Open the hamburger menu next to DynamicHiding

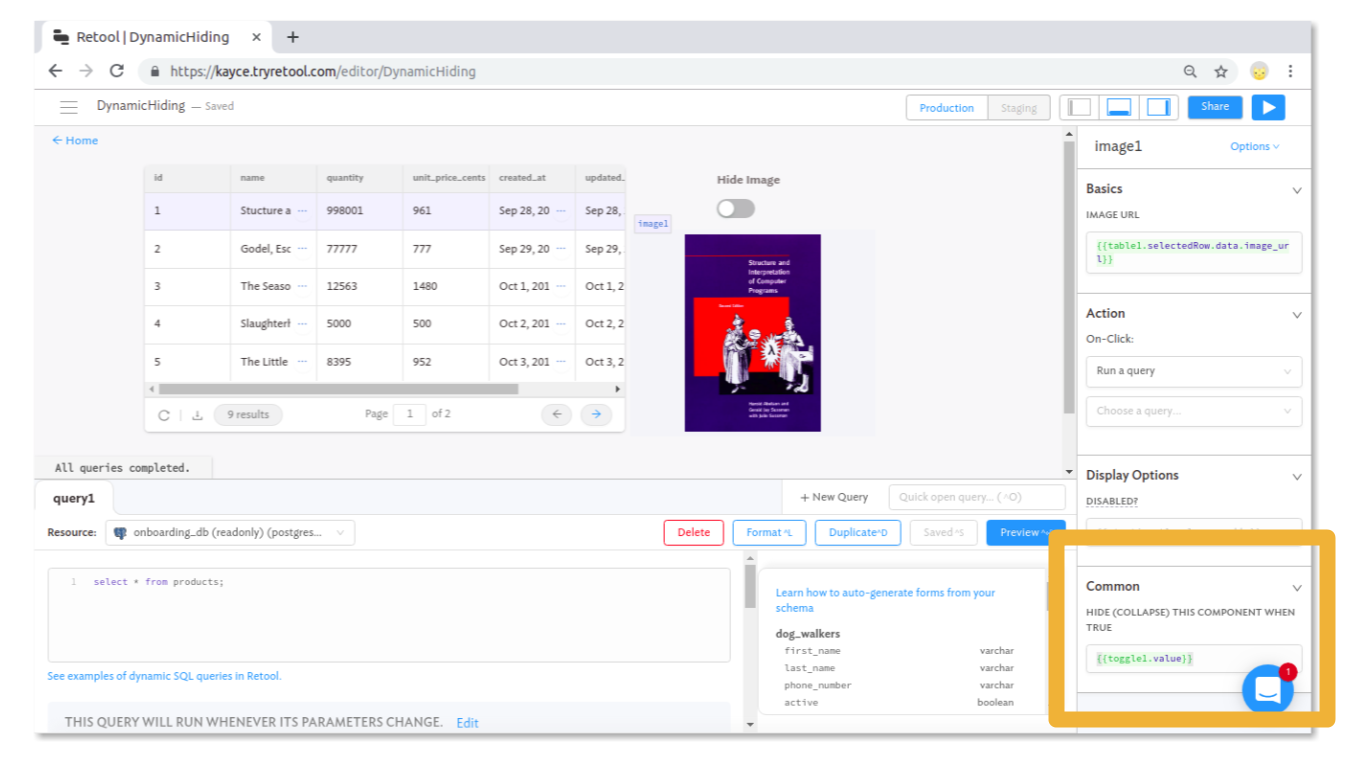coord(68,107)
